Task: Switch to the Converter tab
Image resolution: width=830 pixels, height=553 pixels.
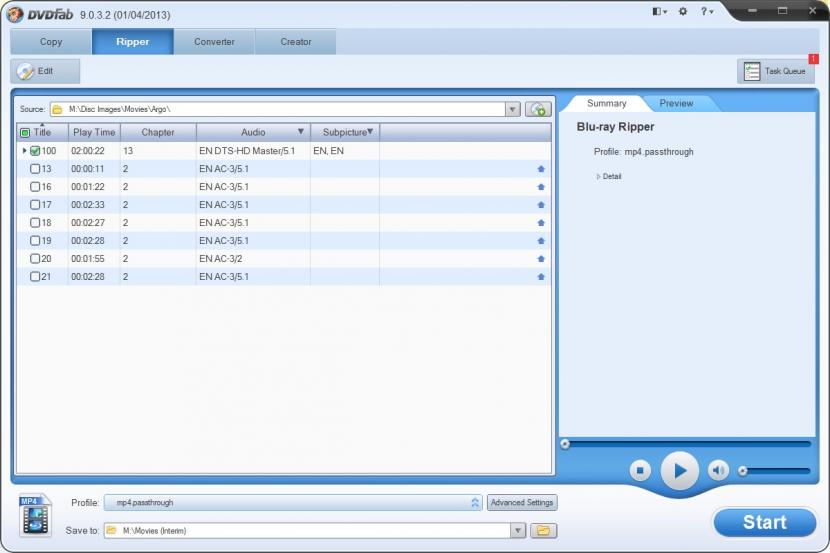Action: [x=214, y=42]
